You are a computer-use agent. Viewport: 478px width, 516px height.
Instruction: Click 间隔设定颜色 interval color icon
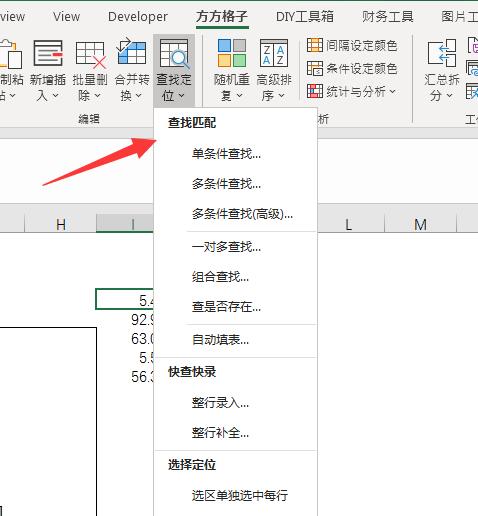[315, 45]
